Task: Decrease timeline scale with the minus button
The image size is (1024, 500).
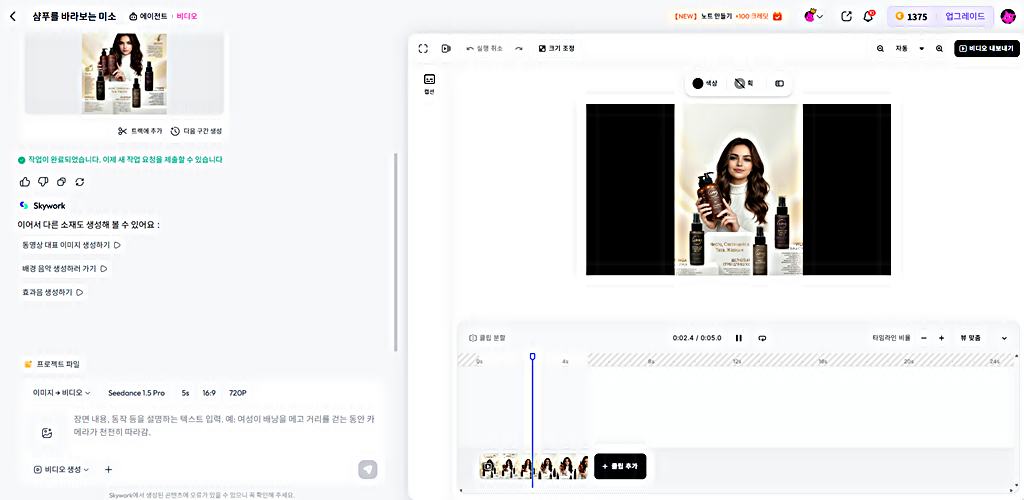Action: click(924, 338)
